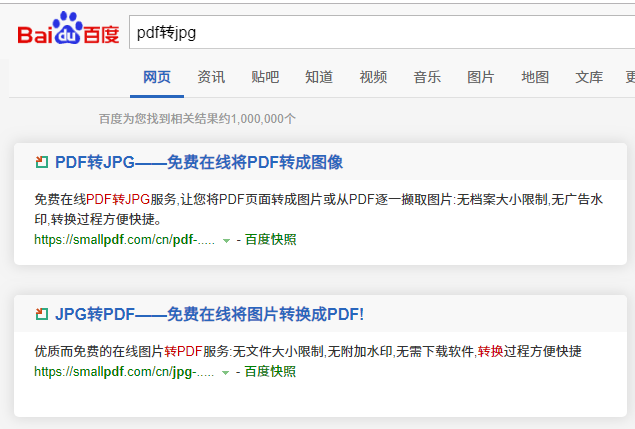The image size is (635, 429).
Task: Click the smallpdf.com/cn/jpg- URL link
Action: [x=124, y=371]
